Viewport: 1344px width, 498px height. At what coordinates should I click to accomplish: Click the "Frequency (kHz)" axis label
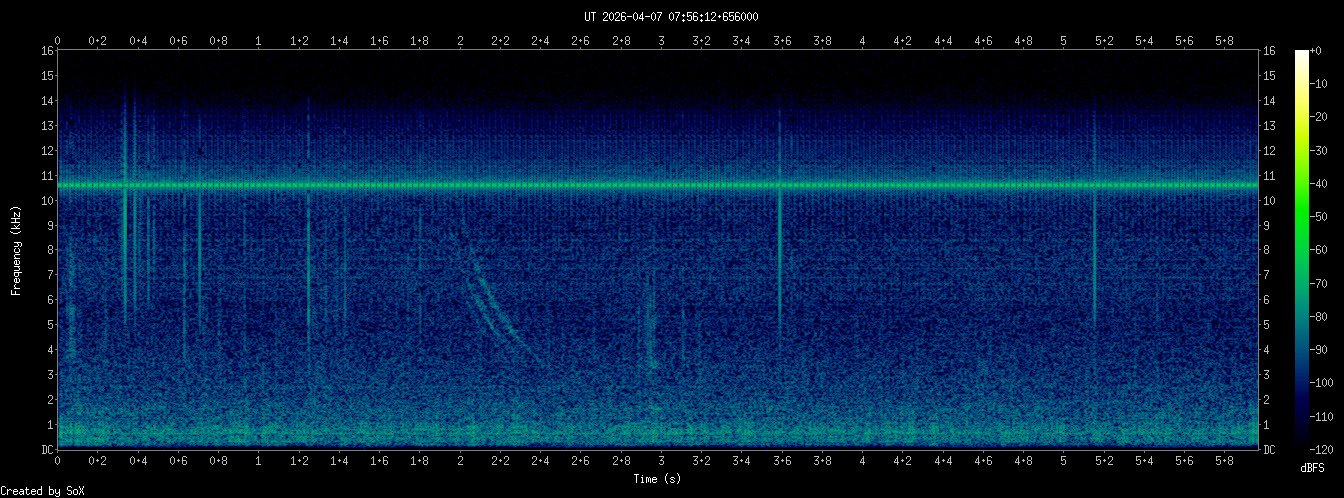[16, 250]
